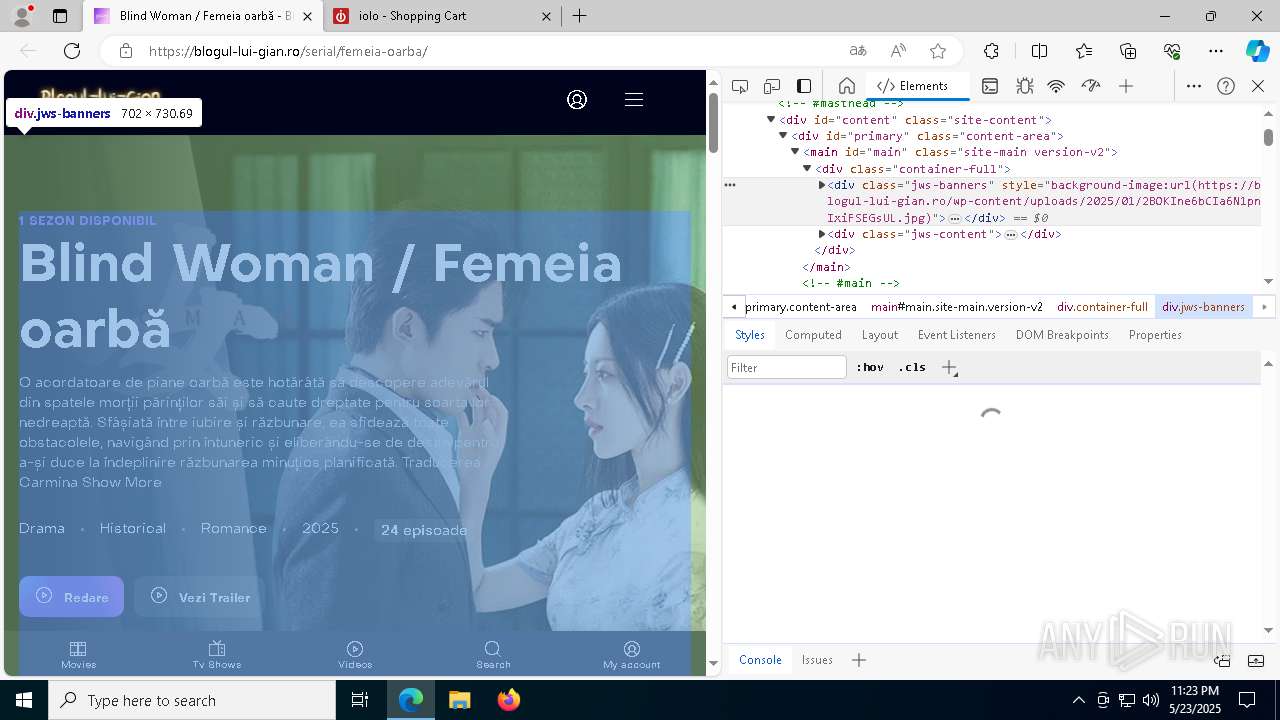Open the Sources bug icon
Image resolution: width=1280 pixels, height=720 pixels.
(1024, 86)
